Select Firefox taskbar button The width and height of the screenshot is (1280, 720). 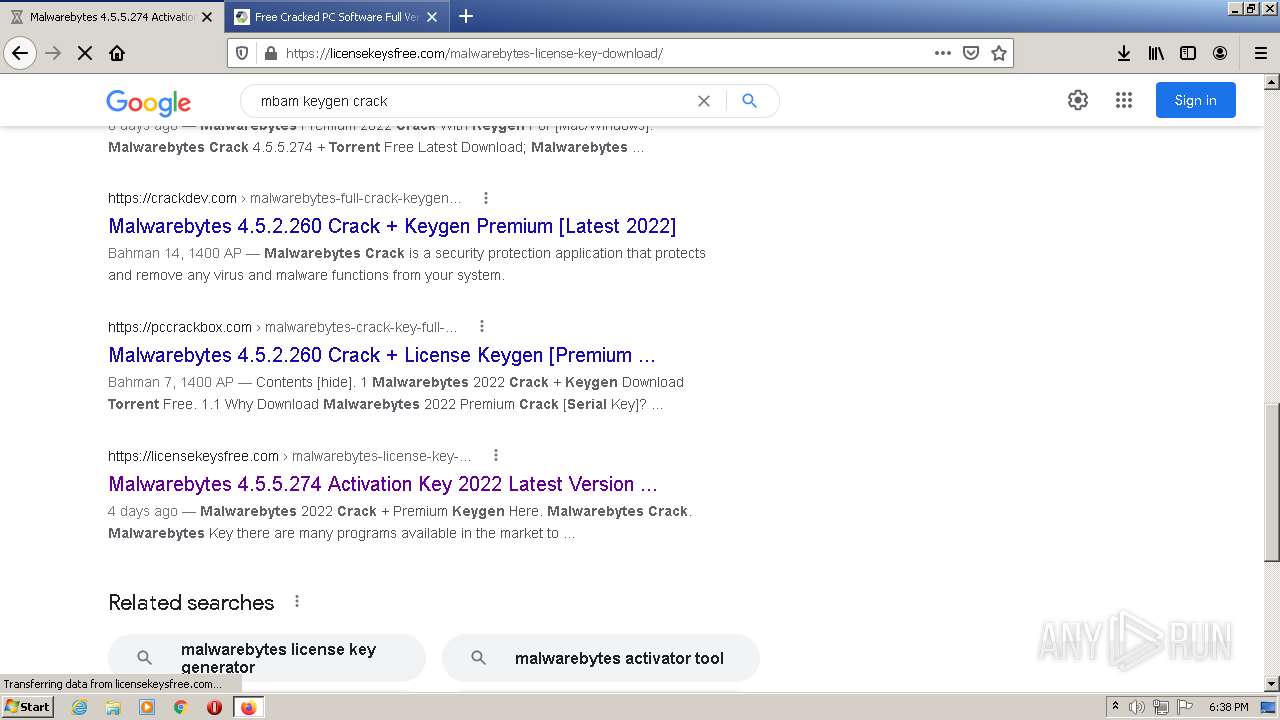coord(248,707)
